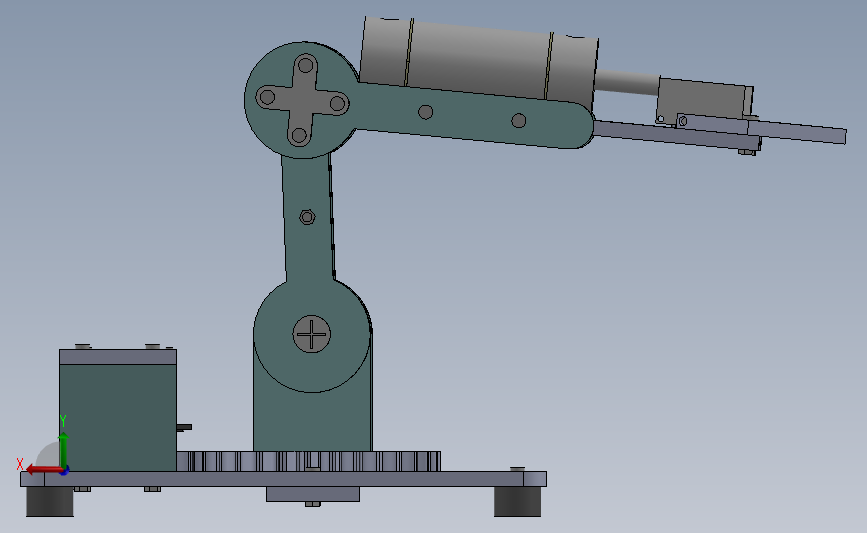Select the block mounted beneath the base plate center

point(313,494)
